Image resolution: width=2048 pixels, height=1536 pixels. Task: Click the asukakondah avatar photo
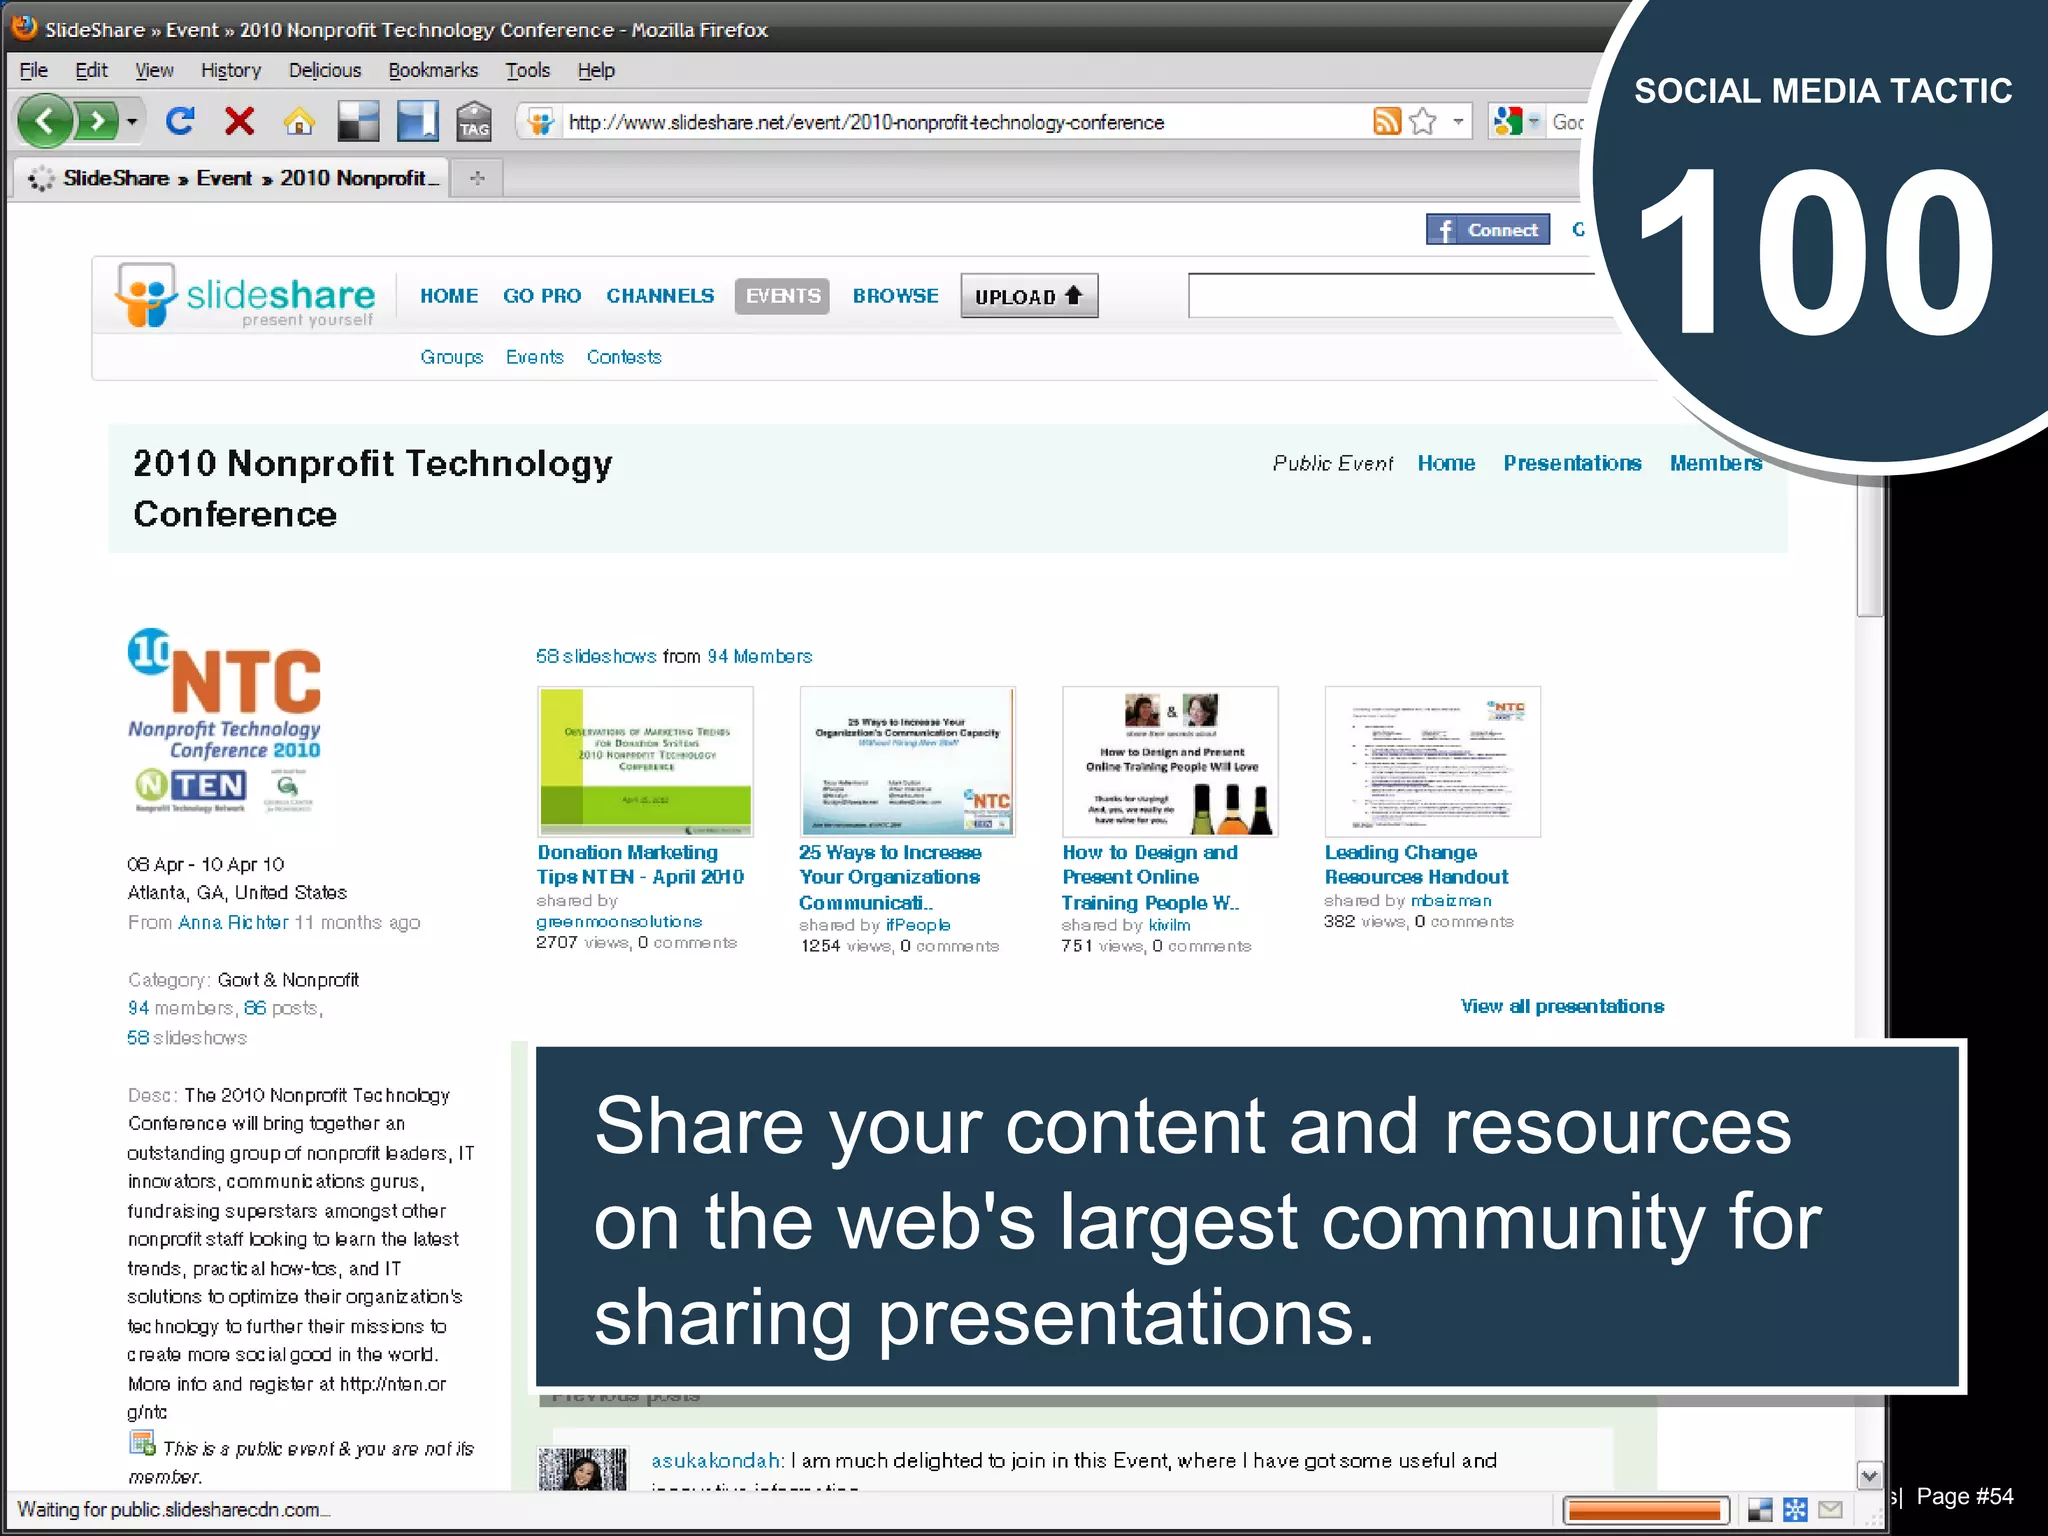pyautogui.click(x=582, y=1469)
